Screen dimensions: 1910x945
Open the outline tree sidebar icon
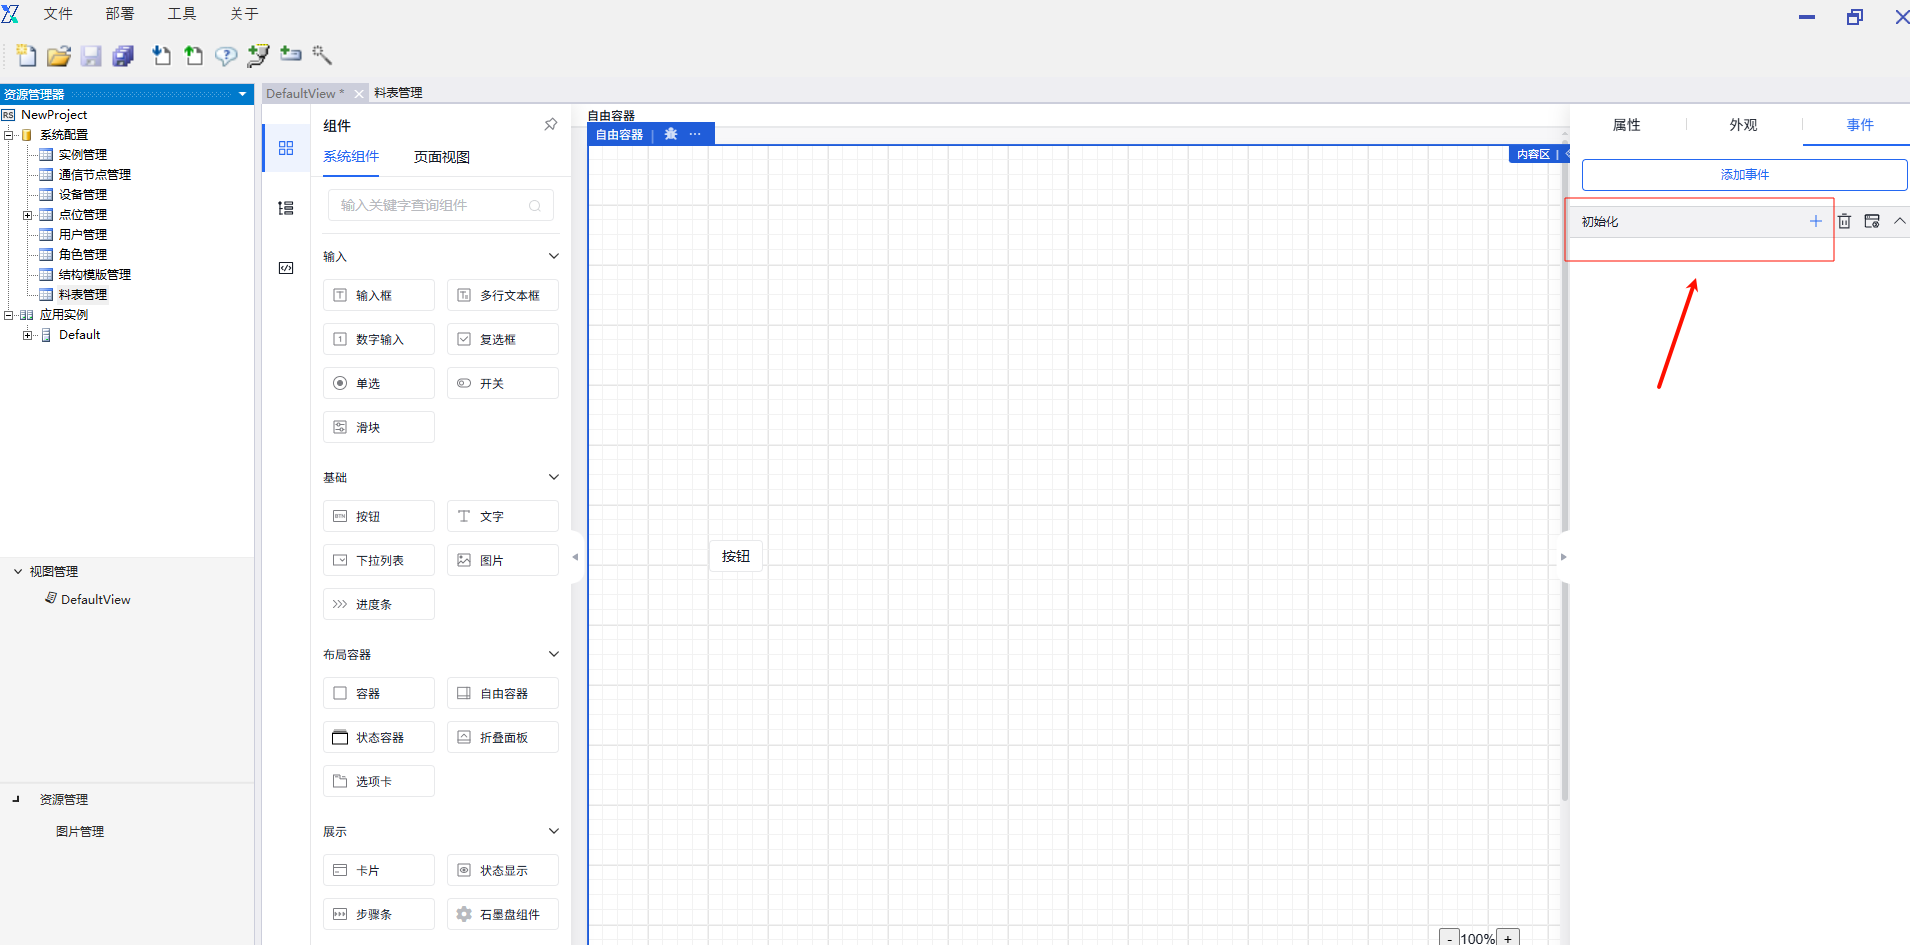(286, 208)
